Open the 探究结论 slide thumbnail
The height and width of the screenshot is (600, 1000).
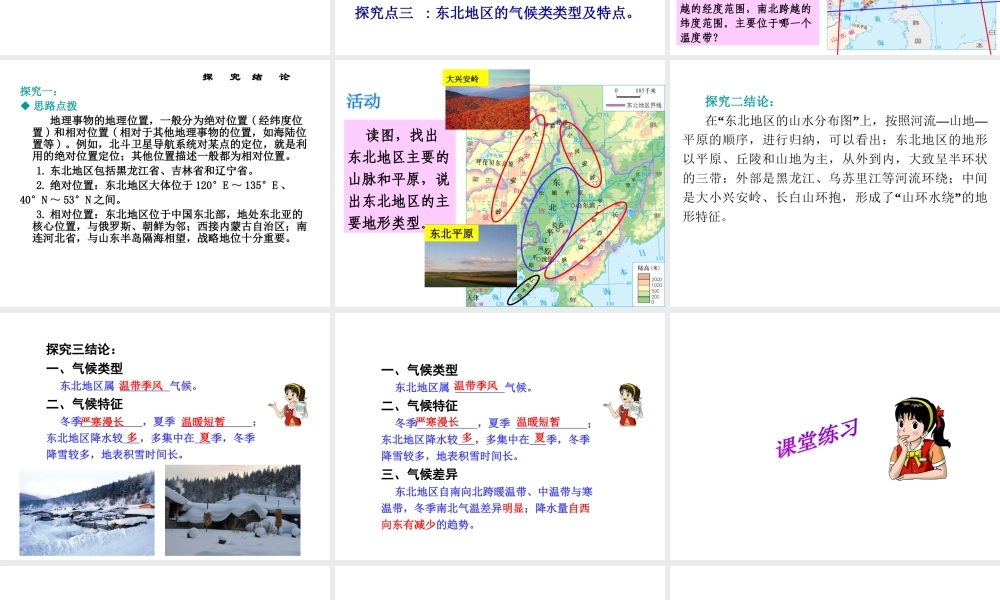[165, 184]
